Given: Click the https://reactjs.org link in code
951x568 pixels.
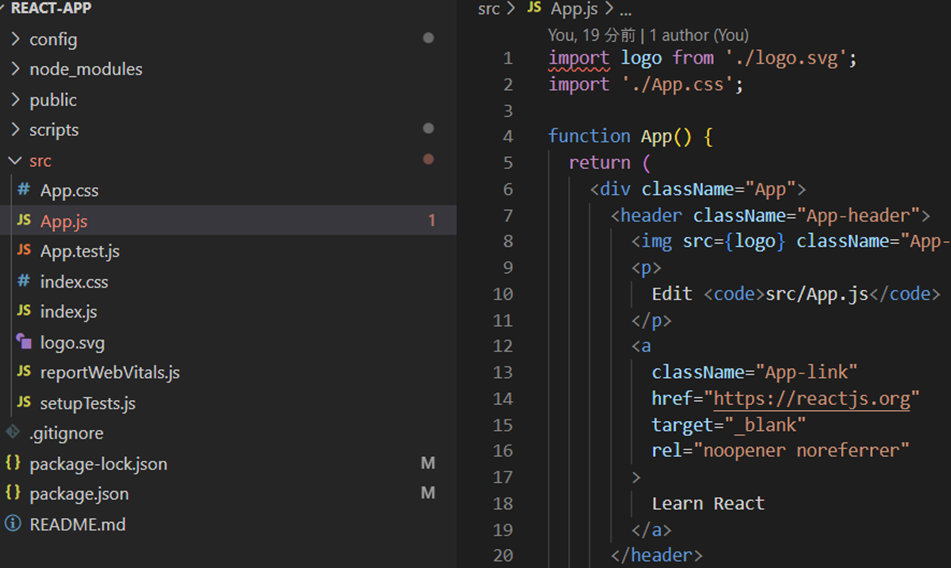Looking at the screenshot, I should coord(812,399).
